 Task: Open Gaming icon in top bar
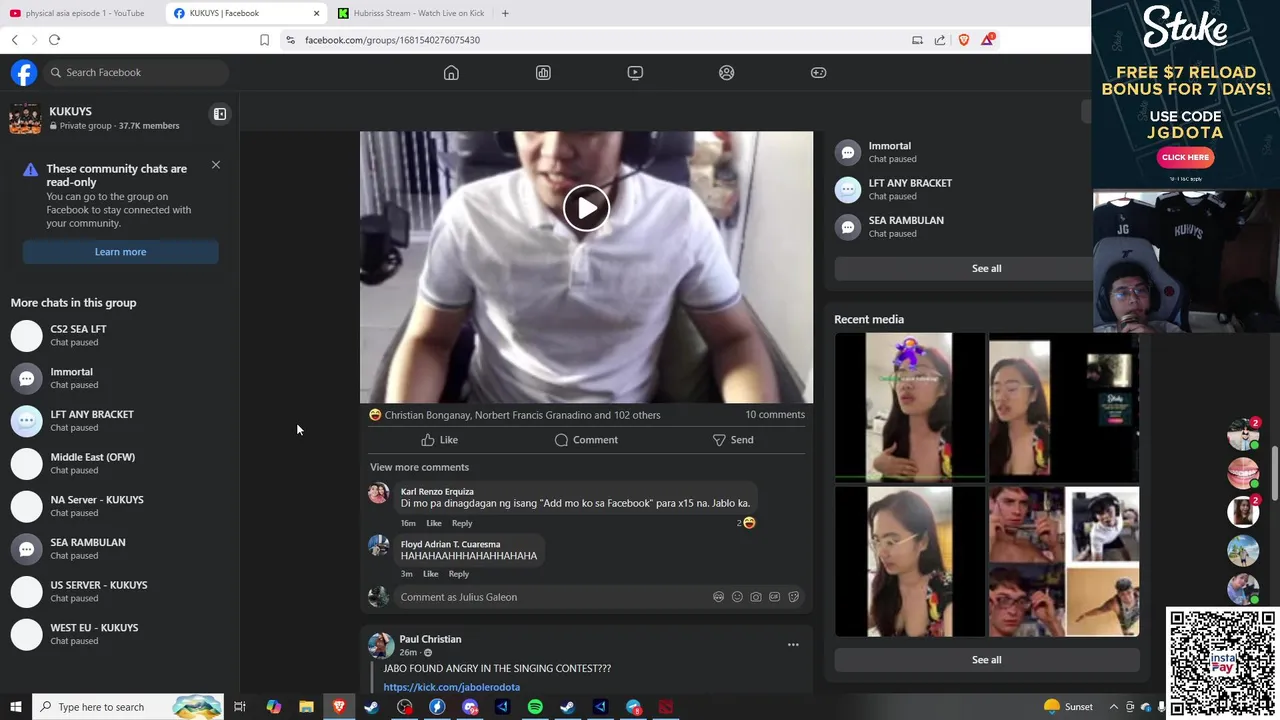click(818, 72)
